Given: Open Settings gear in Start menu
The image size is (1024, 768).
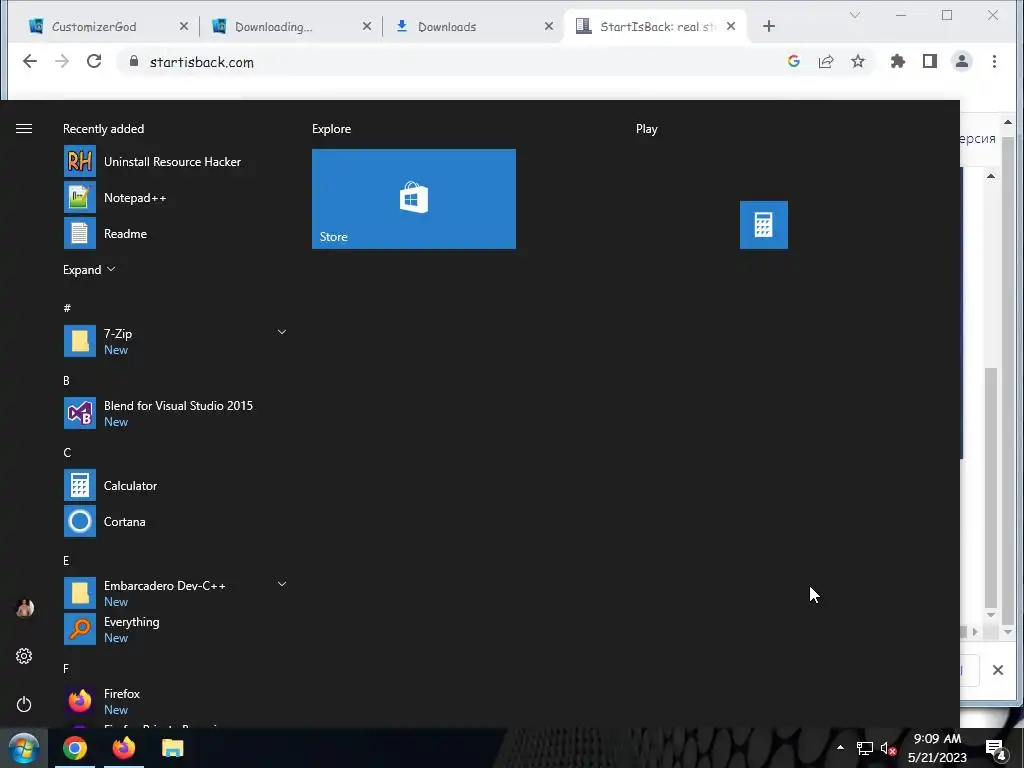Looking at the screenshot, I should pos(24,656).
